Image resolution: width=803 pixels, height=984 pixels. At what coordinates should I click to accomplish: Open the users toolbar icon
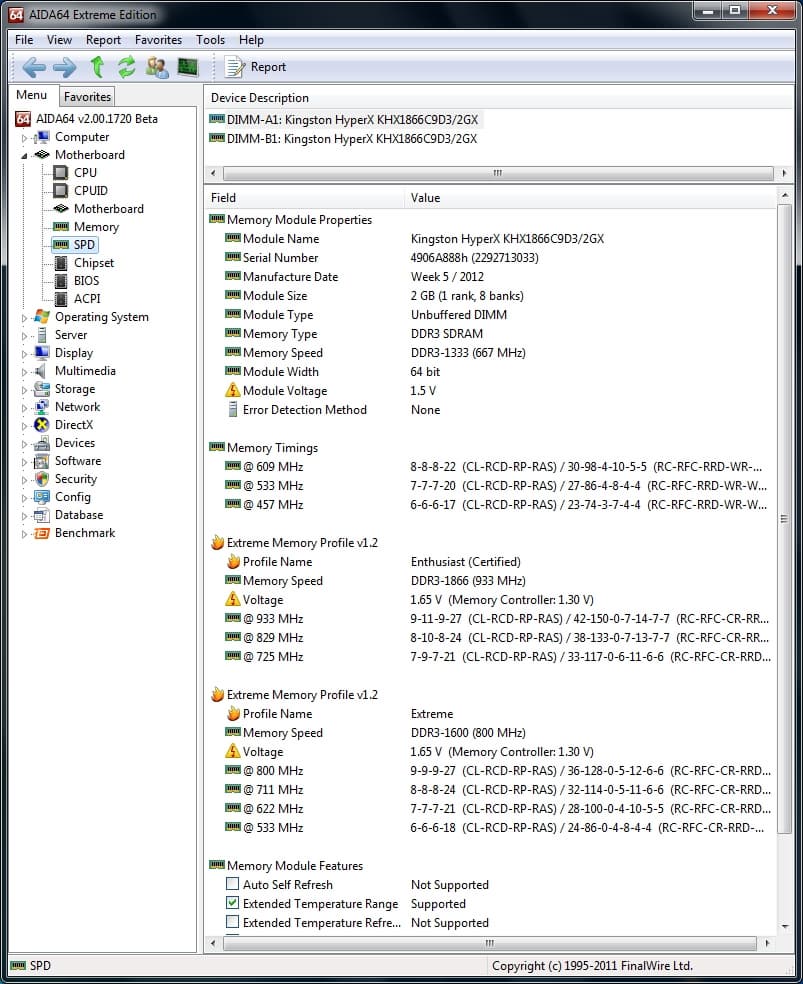pyautogui.click(x=157, y=67)
